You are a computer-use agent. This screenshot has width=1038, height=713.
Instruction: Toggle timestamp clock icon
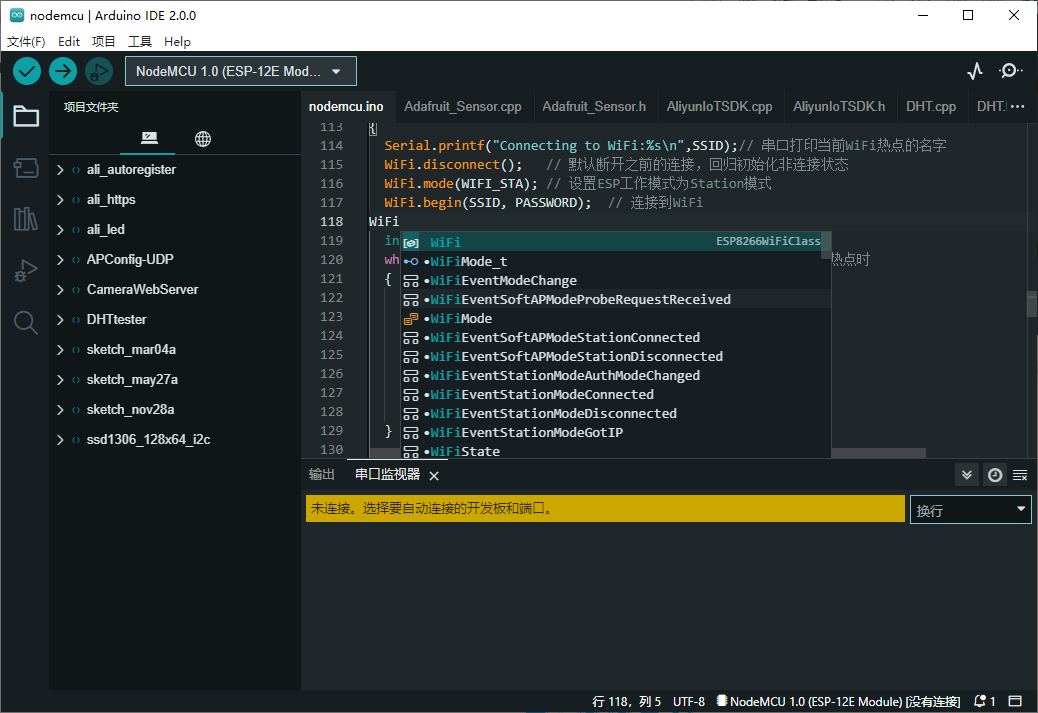tap(994, 475)
